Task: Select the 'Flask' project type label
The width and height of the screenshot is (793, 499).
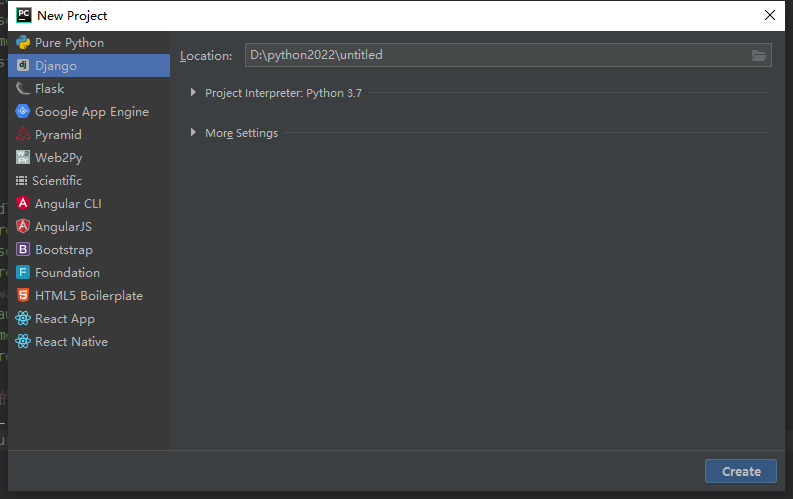Action: click(x=50, y=88)
